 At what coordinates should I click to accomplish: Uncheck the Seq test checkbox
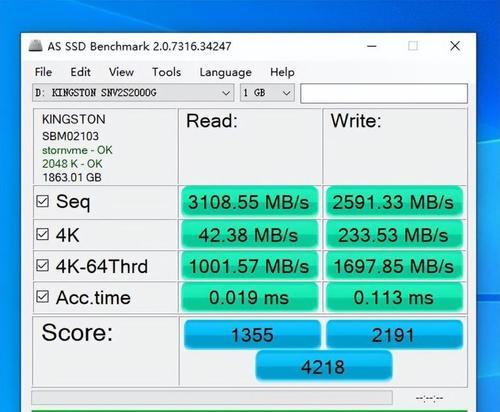click(x=42, y=201)
